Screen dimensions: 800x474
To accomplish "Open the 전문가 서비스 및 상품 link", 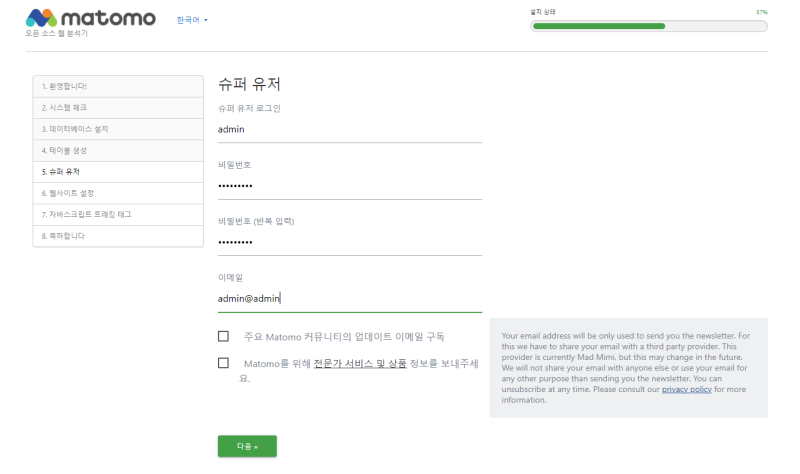I will pyautogui.click(x=360, y=364).
